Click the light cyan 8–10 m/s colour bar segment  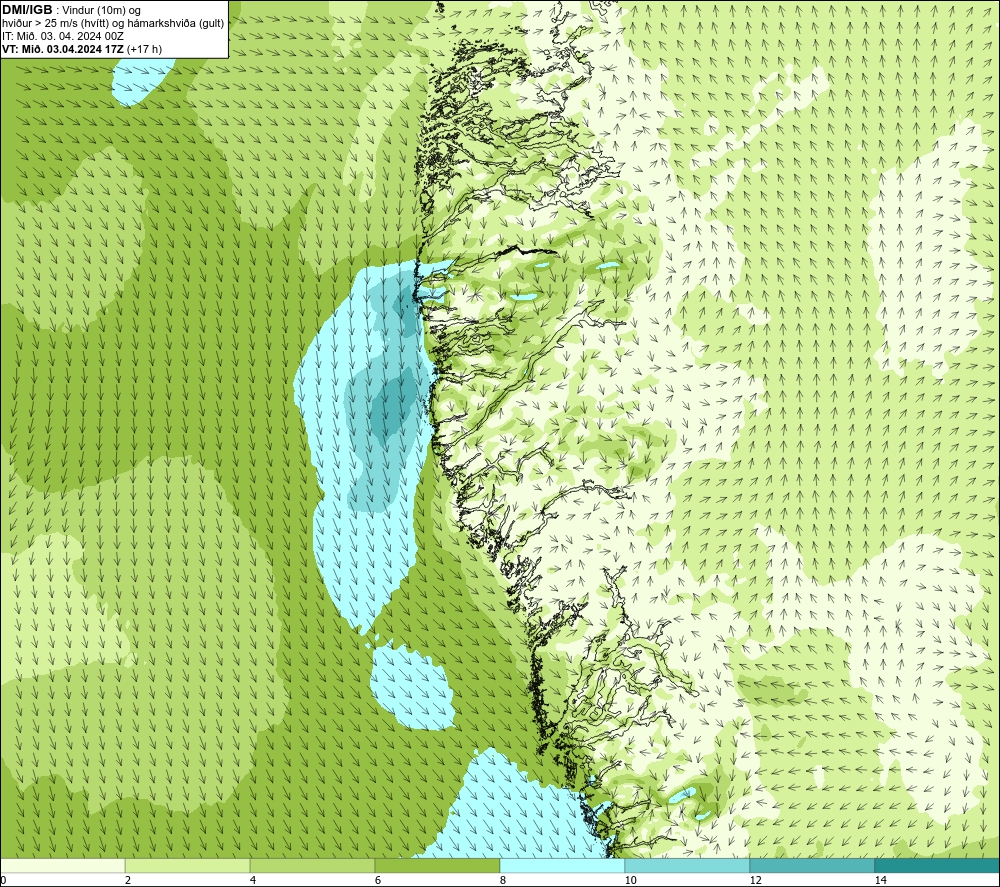pos(562,865)
